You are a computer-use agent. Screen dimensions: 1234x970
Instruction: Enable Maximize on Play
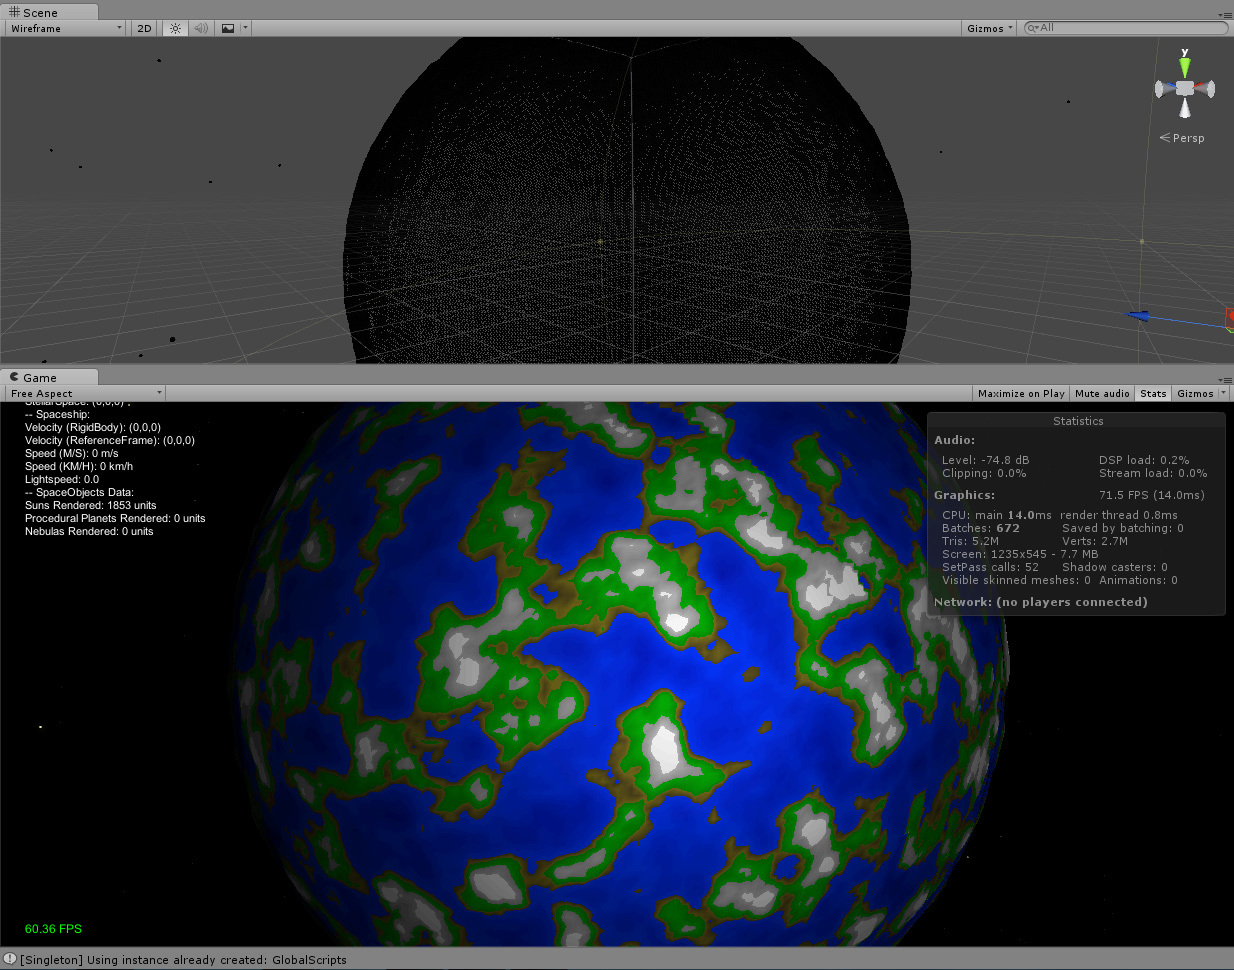[1020, 393]
